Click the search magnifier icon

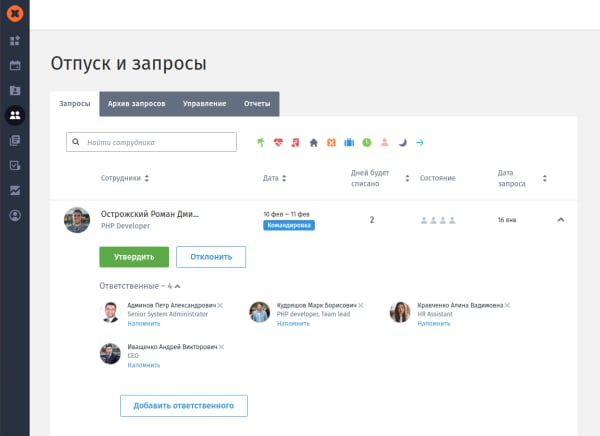tap(76, 142)
